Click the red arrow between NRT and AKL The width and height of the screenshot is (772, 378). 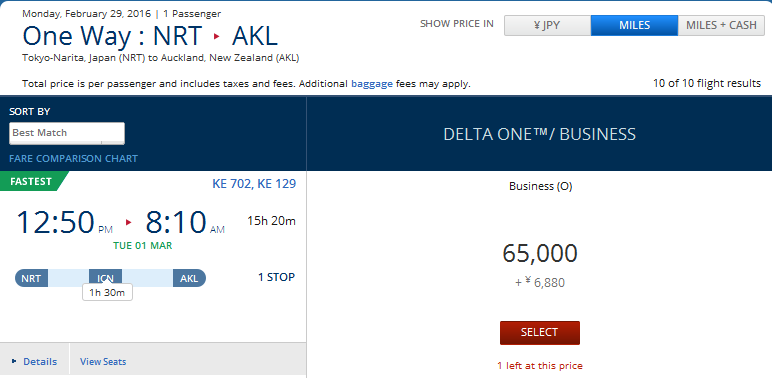(216, 36)
